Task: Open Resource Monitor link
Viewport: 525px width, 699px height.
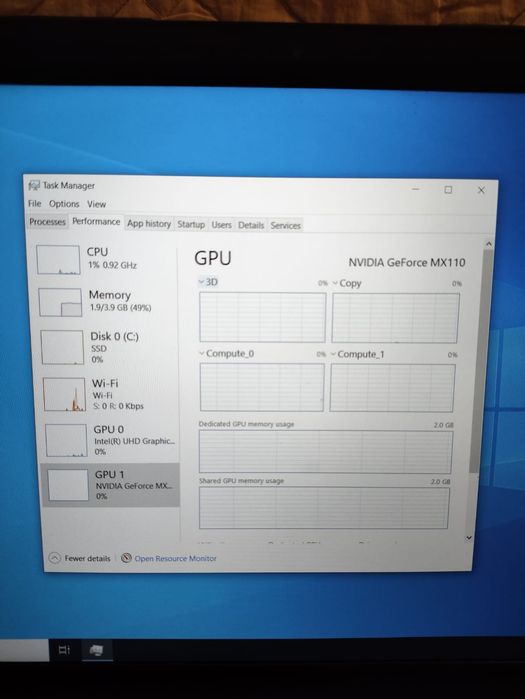Action: (x=175, y=559)
